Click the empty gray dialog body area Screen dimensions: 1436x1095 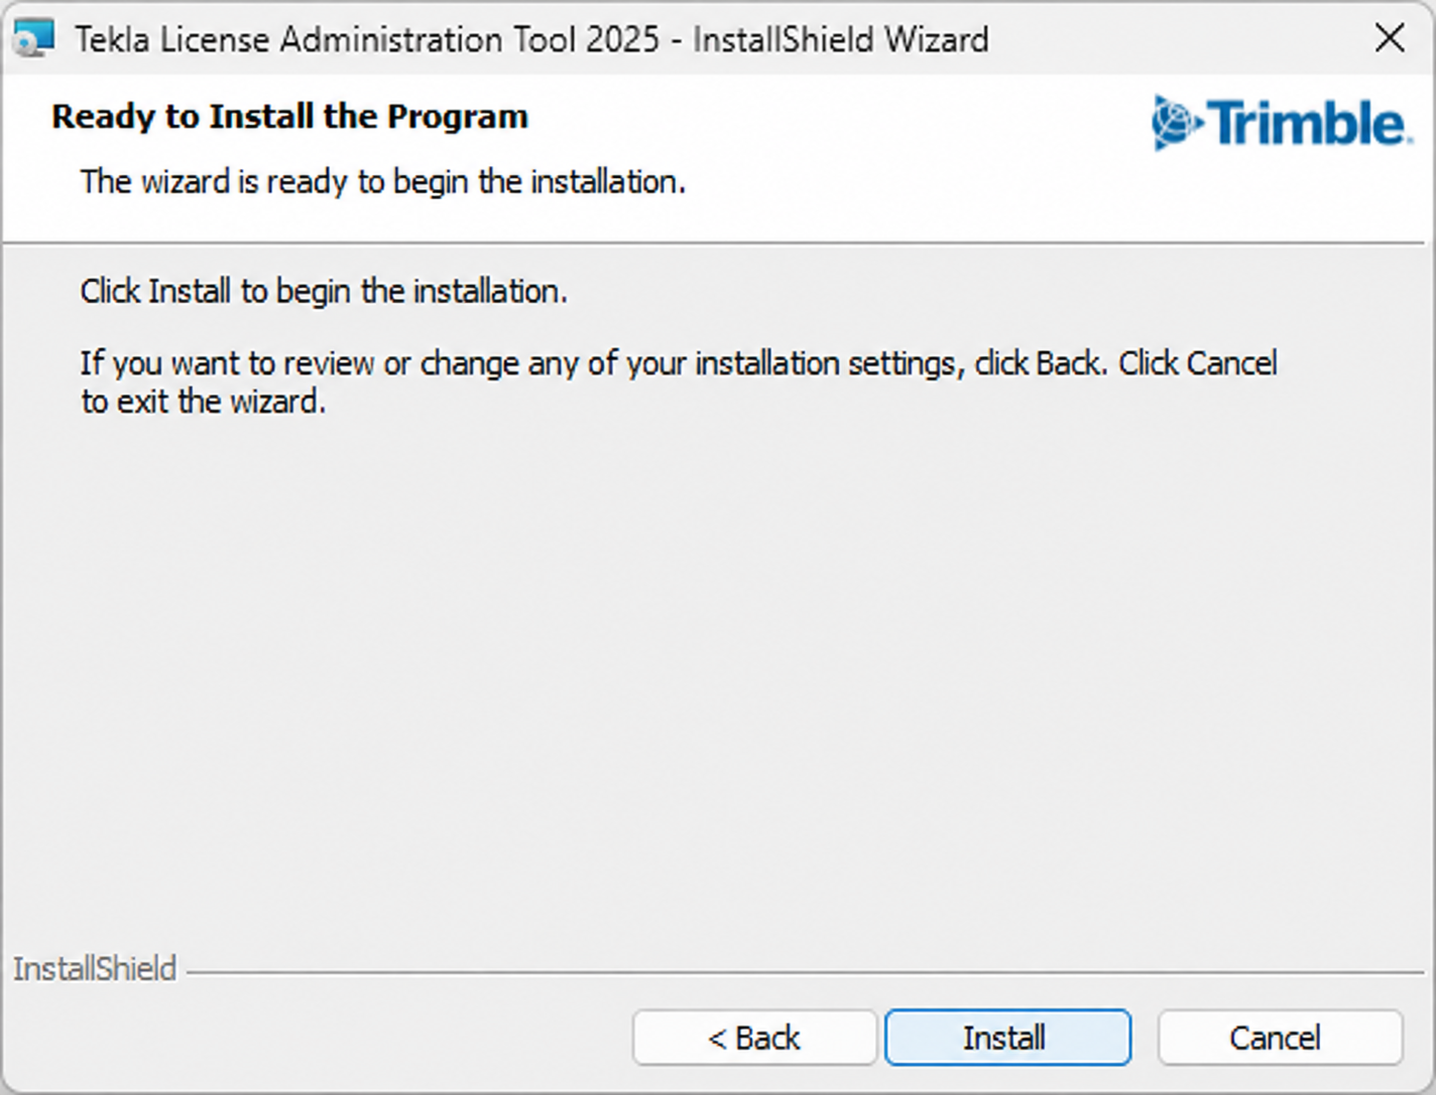718,680
